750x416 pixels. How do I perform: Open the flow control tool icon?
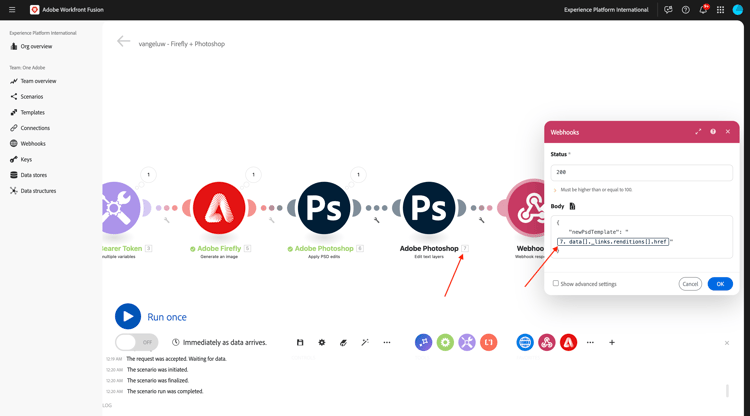(x=423, y=342)
